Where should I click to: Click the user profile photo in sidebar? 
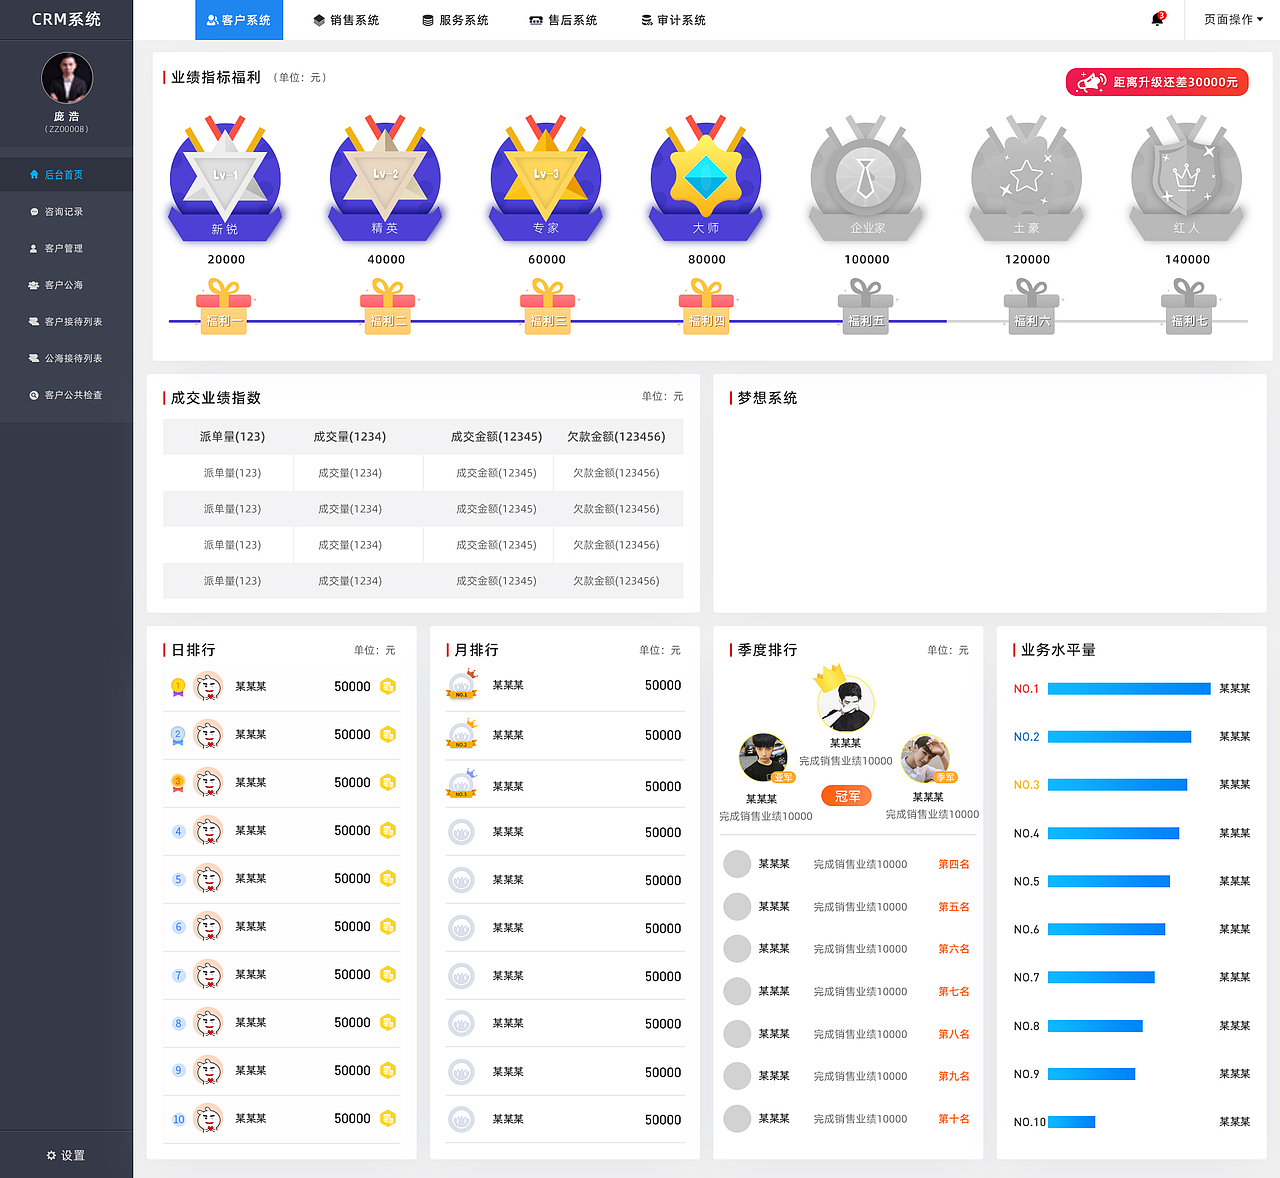point(67,78)
